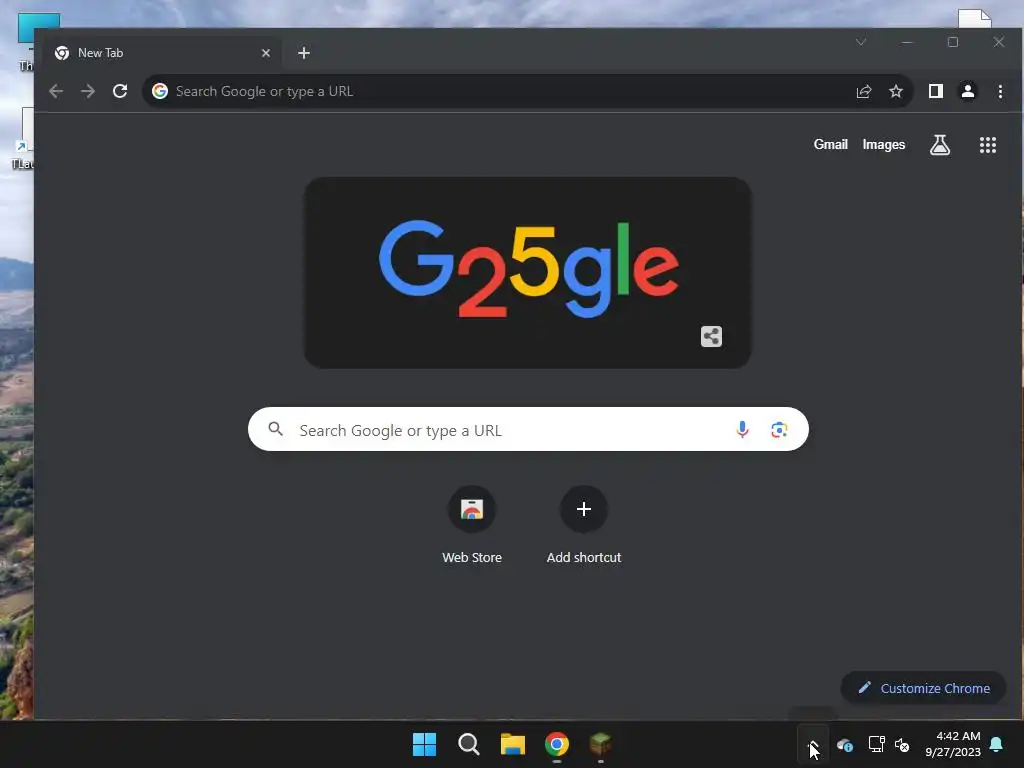Open Windows taskbar search
Viewport: 1024px width, 768px height.
click(x=468, y=744)
